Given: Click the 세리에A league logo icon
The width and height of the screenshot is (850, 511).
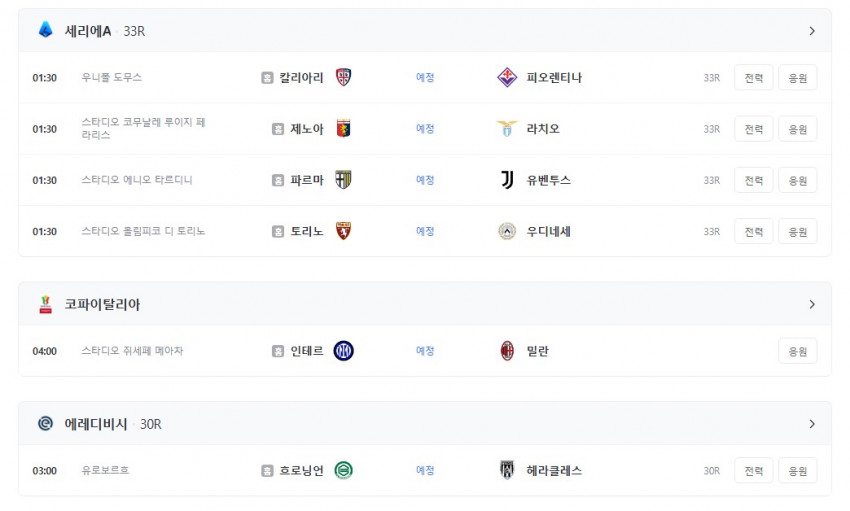Looking at the screenshot, I should click(46, 30).
